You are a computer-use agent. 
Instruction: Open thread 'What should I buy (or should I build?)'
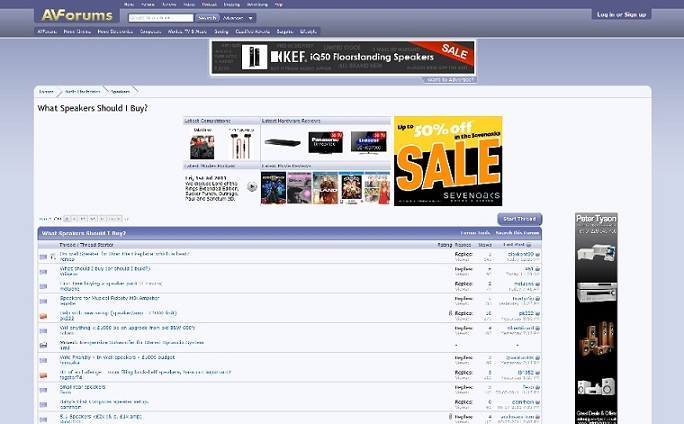tap(105, 269)
